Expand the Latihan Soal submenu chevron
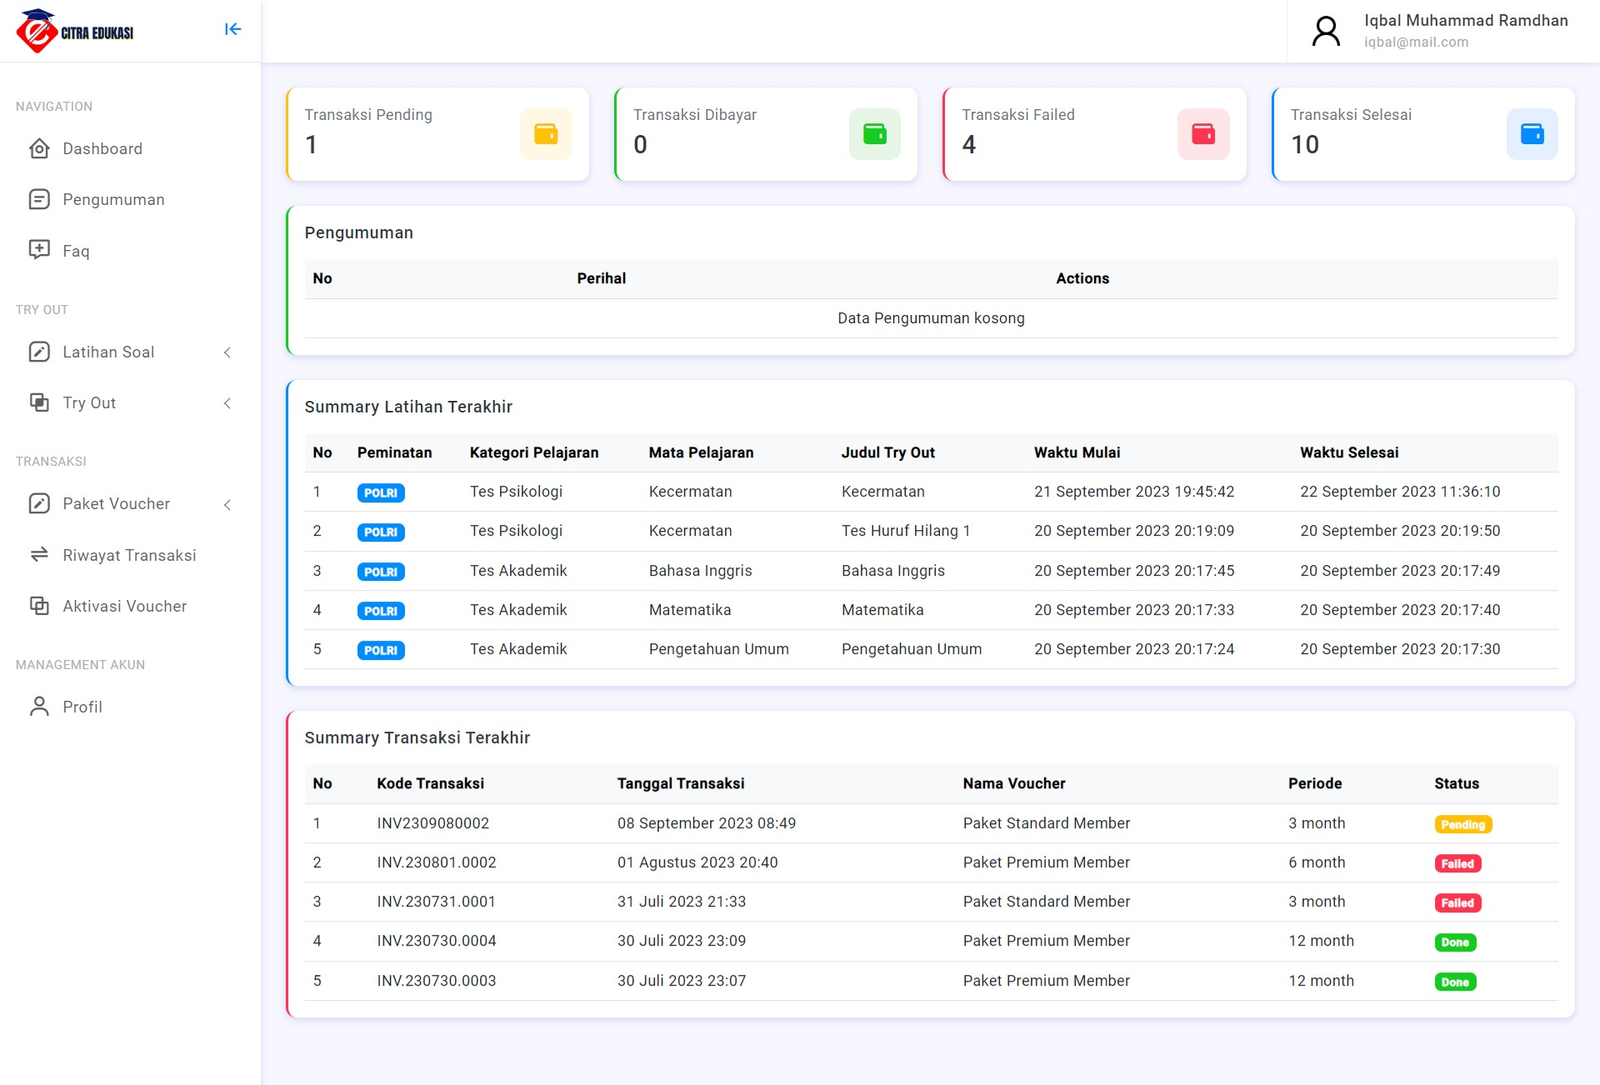Image resolution: width=1600 pixels, height=1085 pixels. [x=228, y=352]
